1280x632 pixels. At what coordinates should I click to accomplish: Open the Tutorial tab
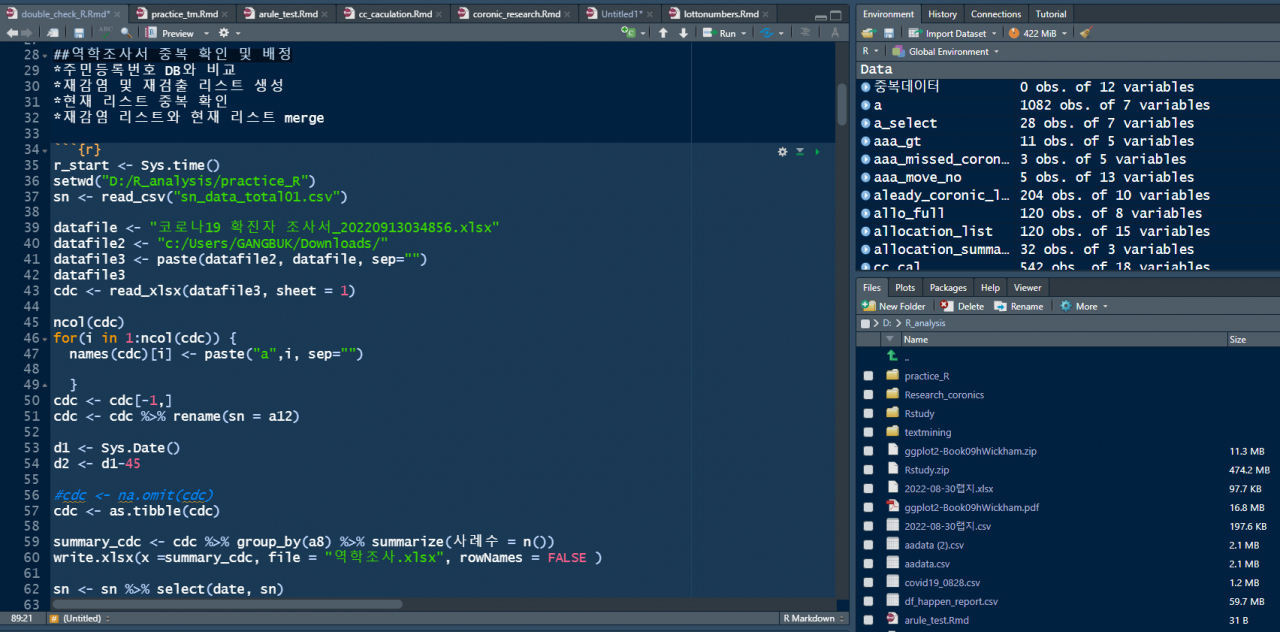coord(1050,14)
